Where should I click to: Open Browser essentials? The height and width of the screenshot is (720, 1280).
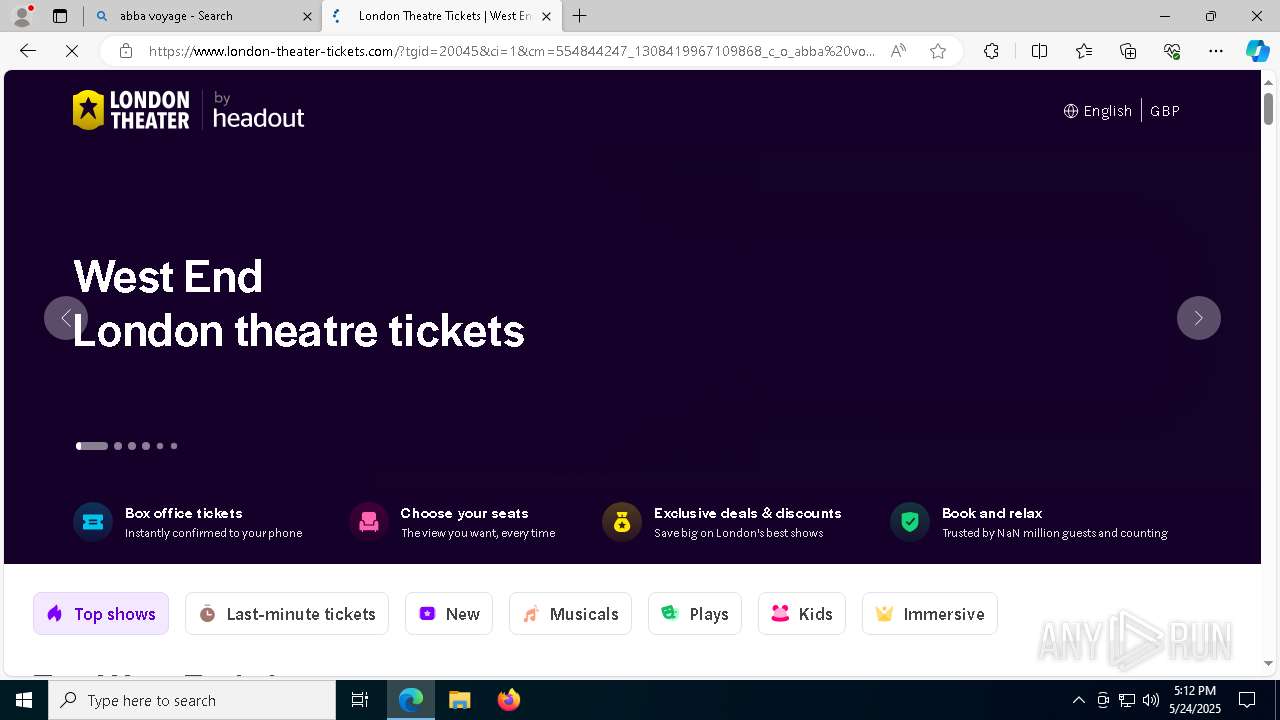[1172, 51]
